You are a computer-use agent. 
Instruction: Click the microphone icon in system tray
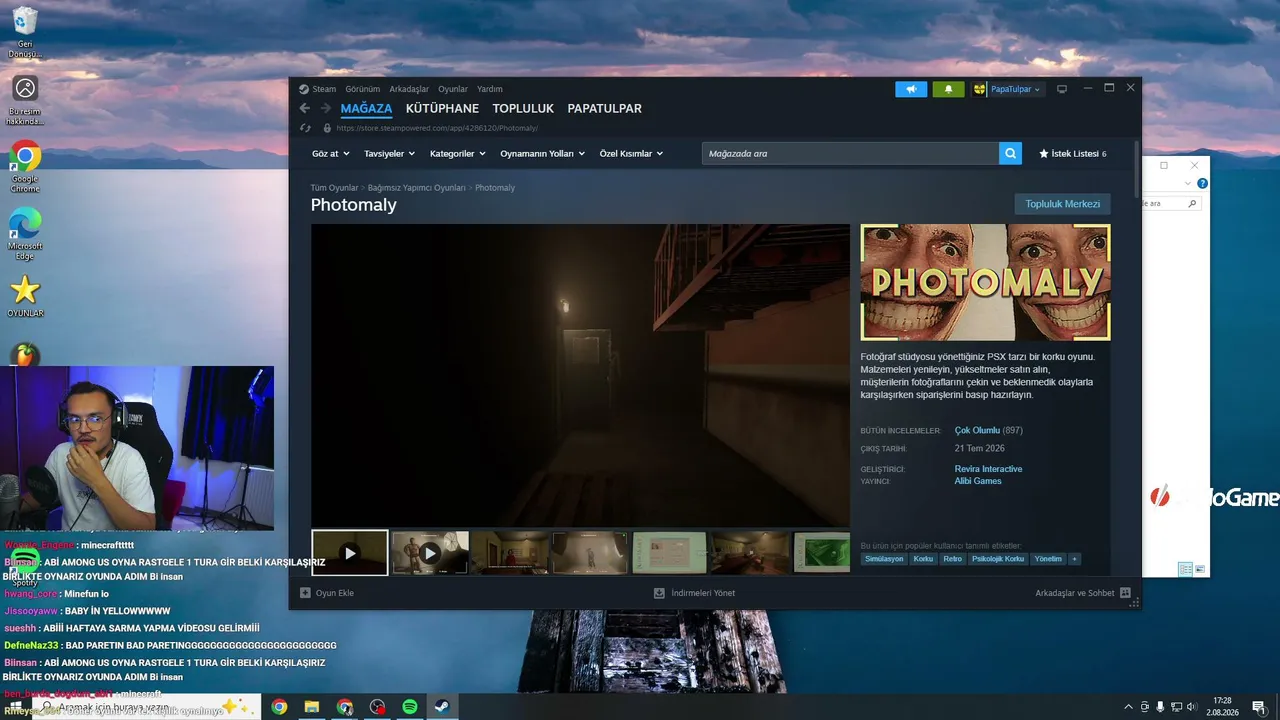coord(1161,707)
